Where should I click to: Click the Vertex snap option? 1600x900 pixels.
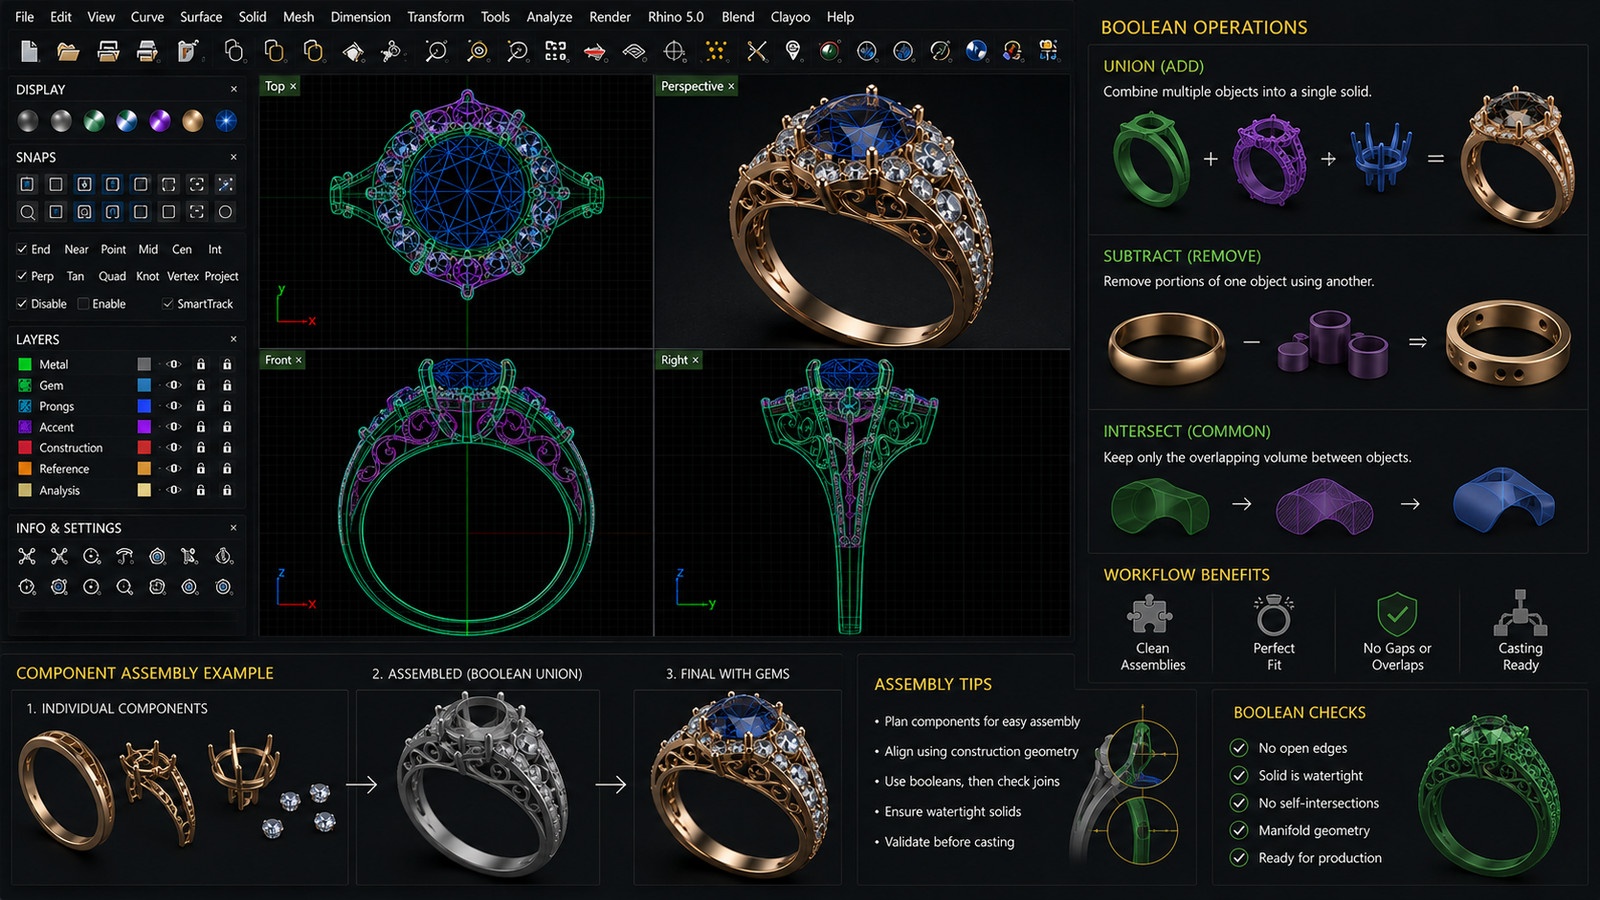(183, 277)
